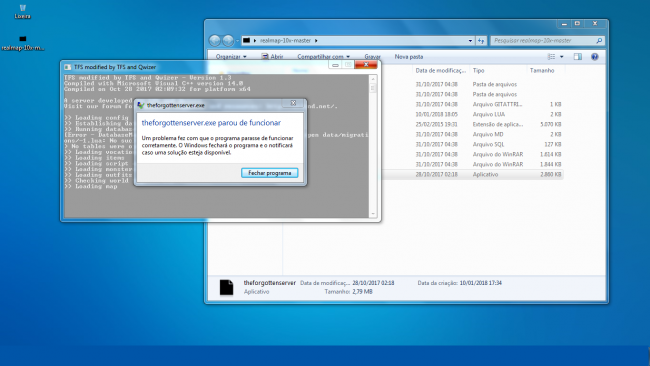The width and height of the screenshot is (650, 366).
Task: Expand the address bar history dropdown
Action: click(470, 41)
